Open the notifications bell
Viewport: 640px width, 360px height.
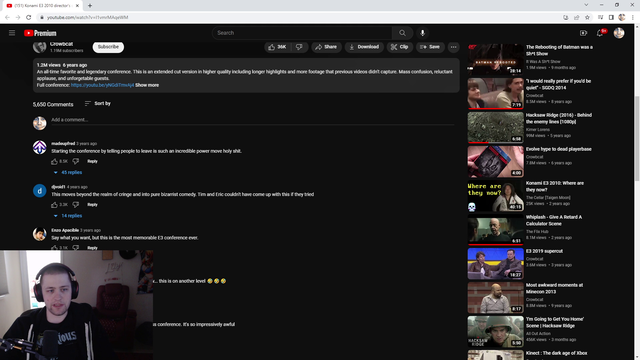(600, 33)
